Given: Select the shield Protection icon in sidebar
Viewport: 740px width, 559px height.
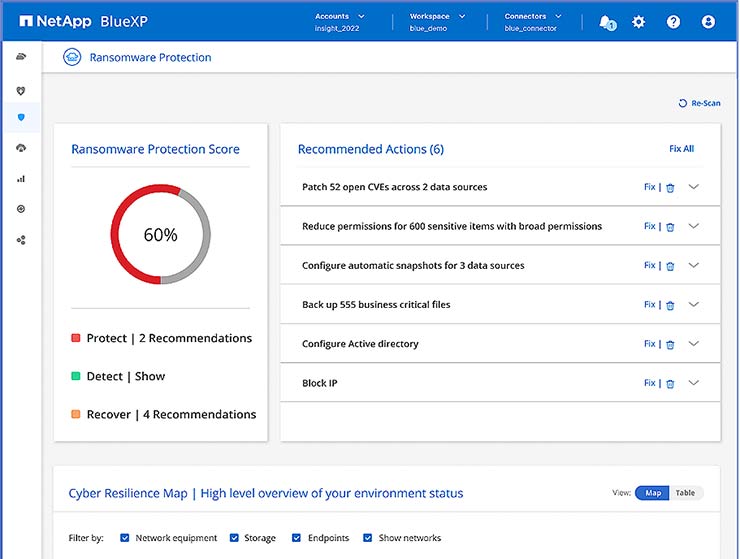Looking at the screenshot, I should pos(21,118).
